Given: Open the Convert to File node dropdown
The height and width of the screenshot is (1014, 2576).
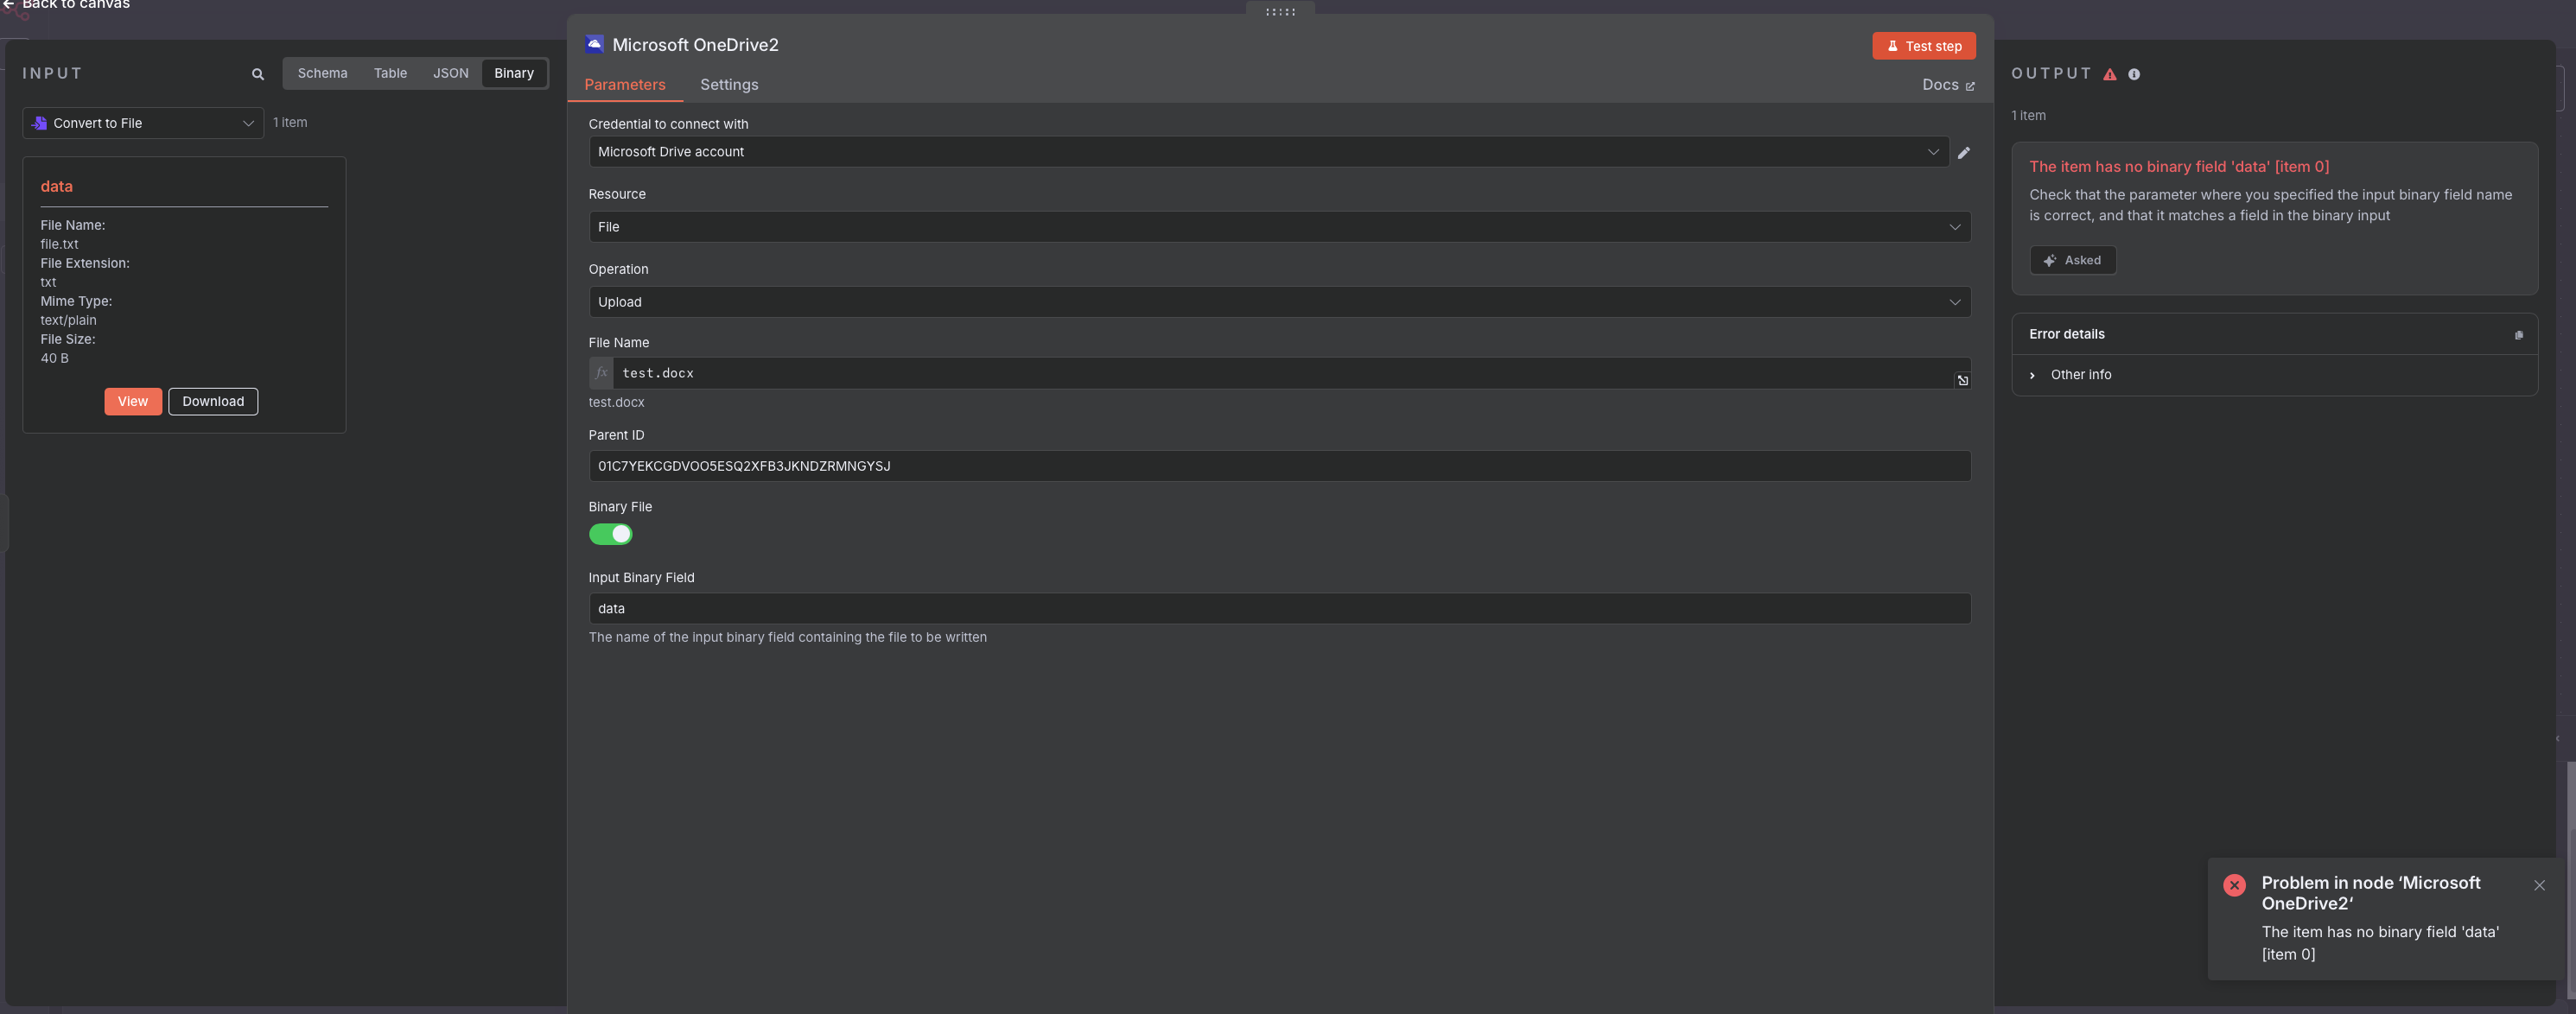Looking at the screenshot, I should tap(143, 123).
